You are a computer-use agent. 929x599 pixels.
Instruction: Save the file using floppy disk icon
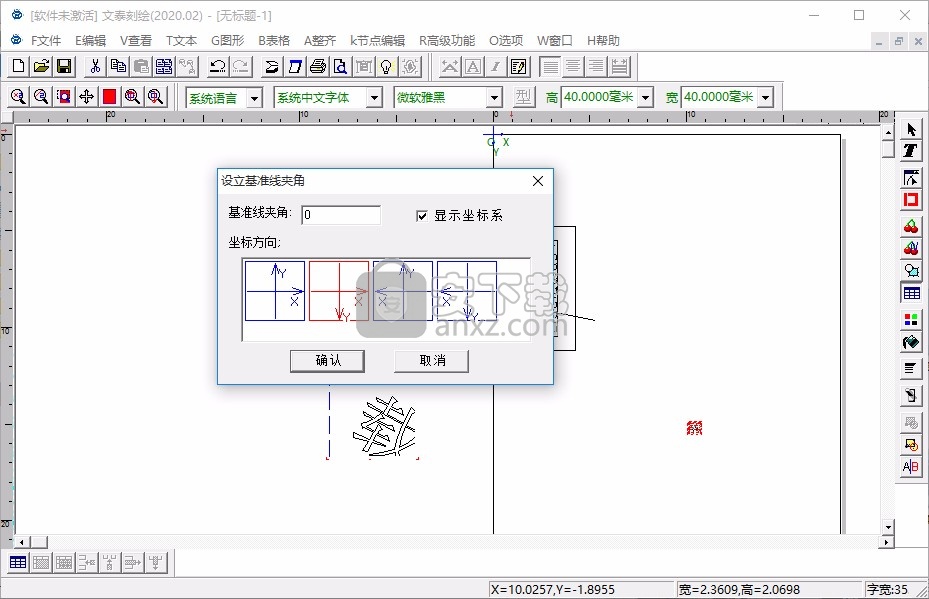tap(64, 66)
